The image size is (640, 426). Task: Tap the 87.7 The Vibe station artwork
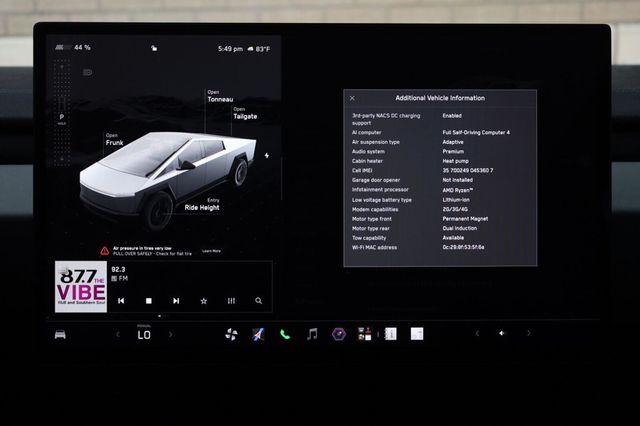(x=81, y=286)
